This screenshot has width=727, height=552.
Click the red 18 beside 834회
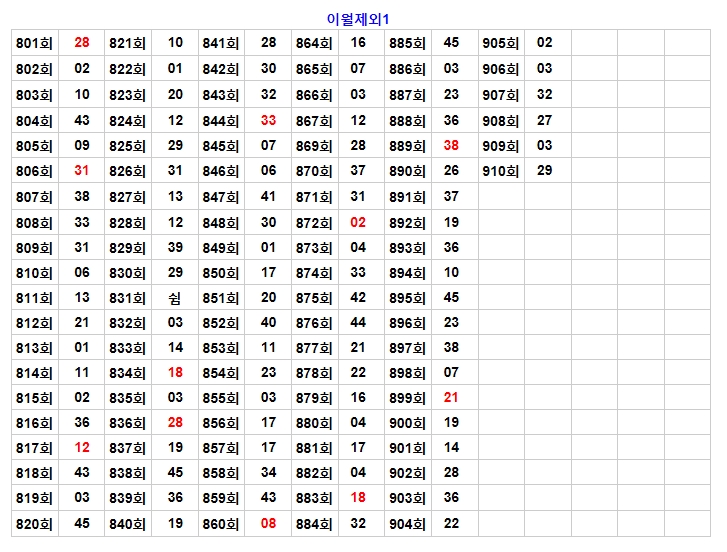pyautogui.click(x=175, y=372)
